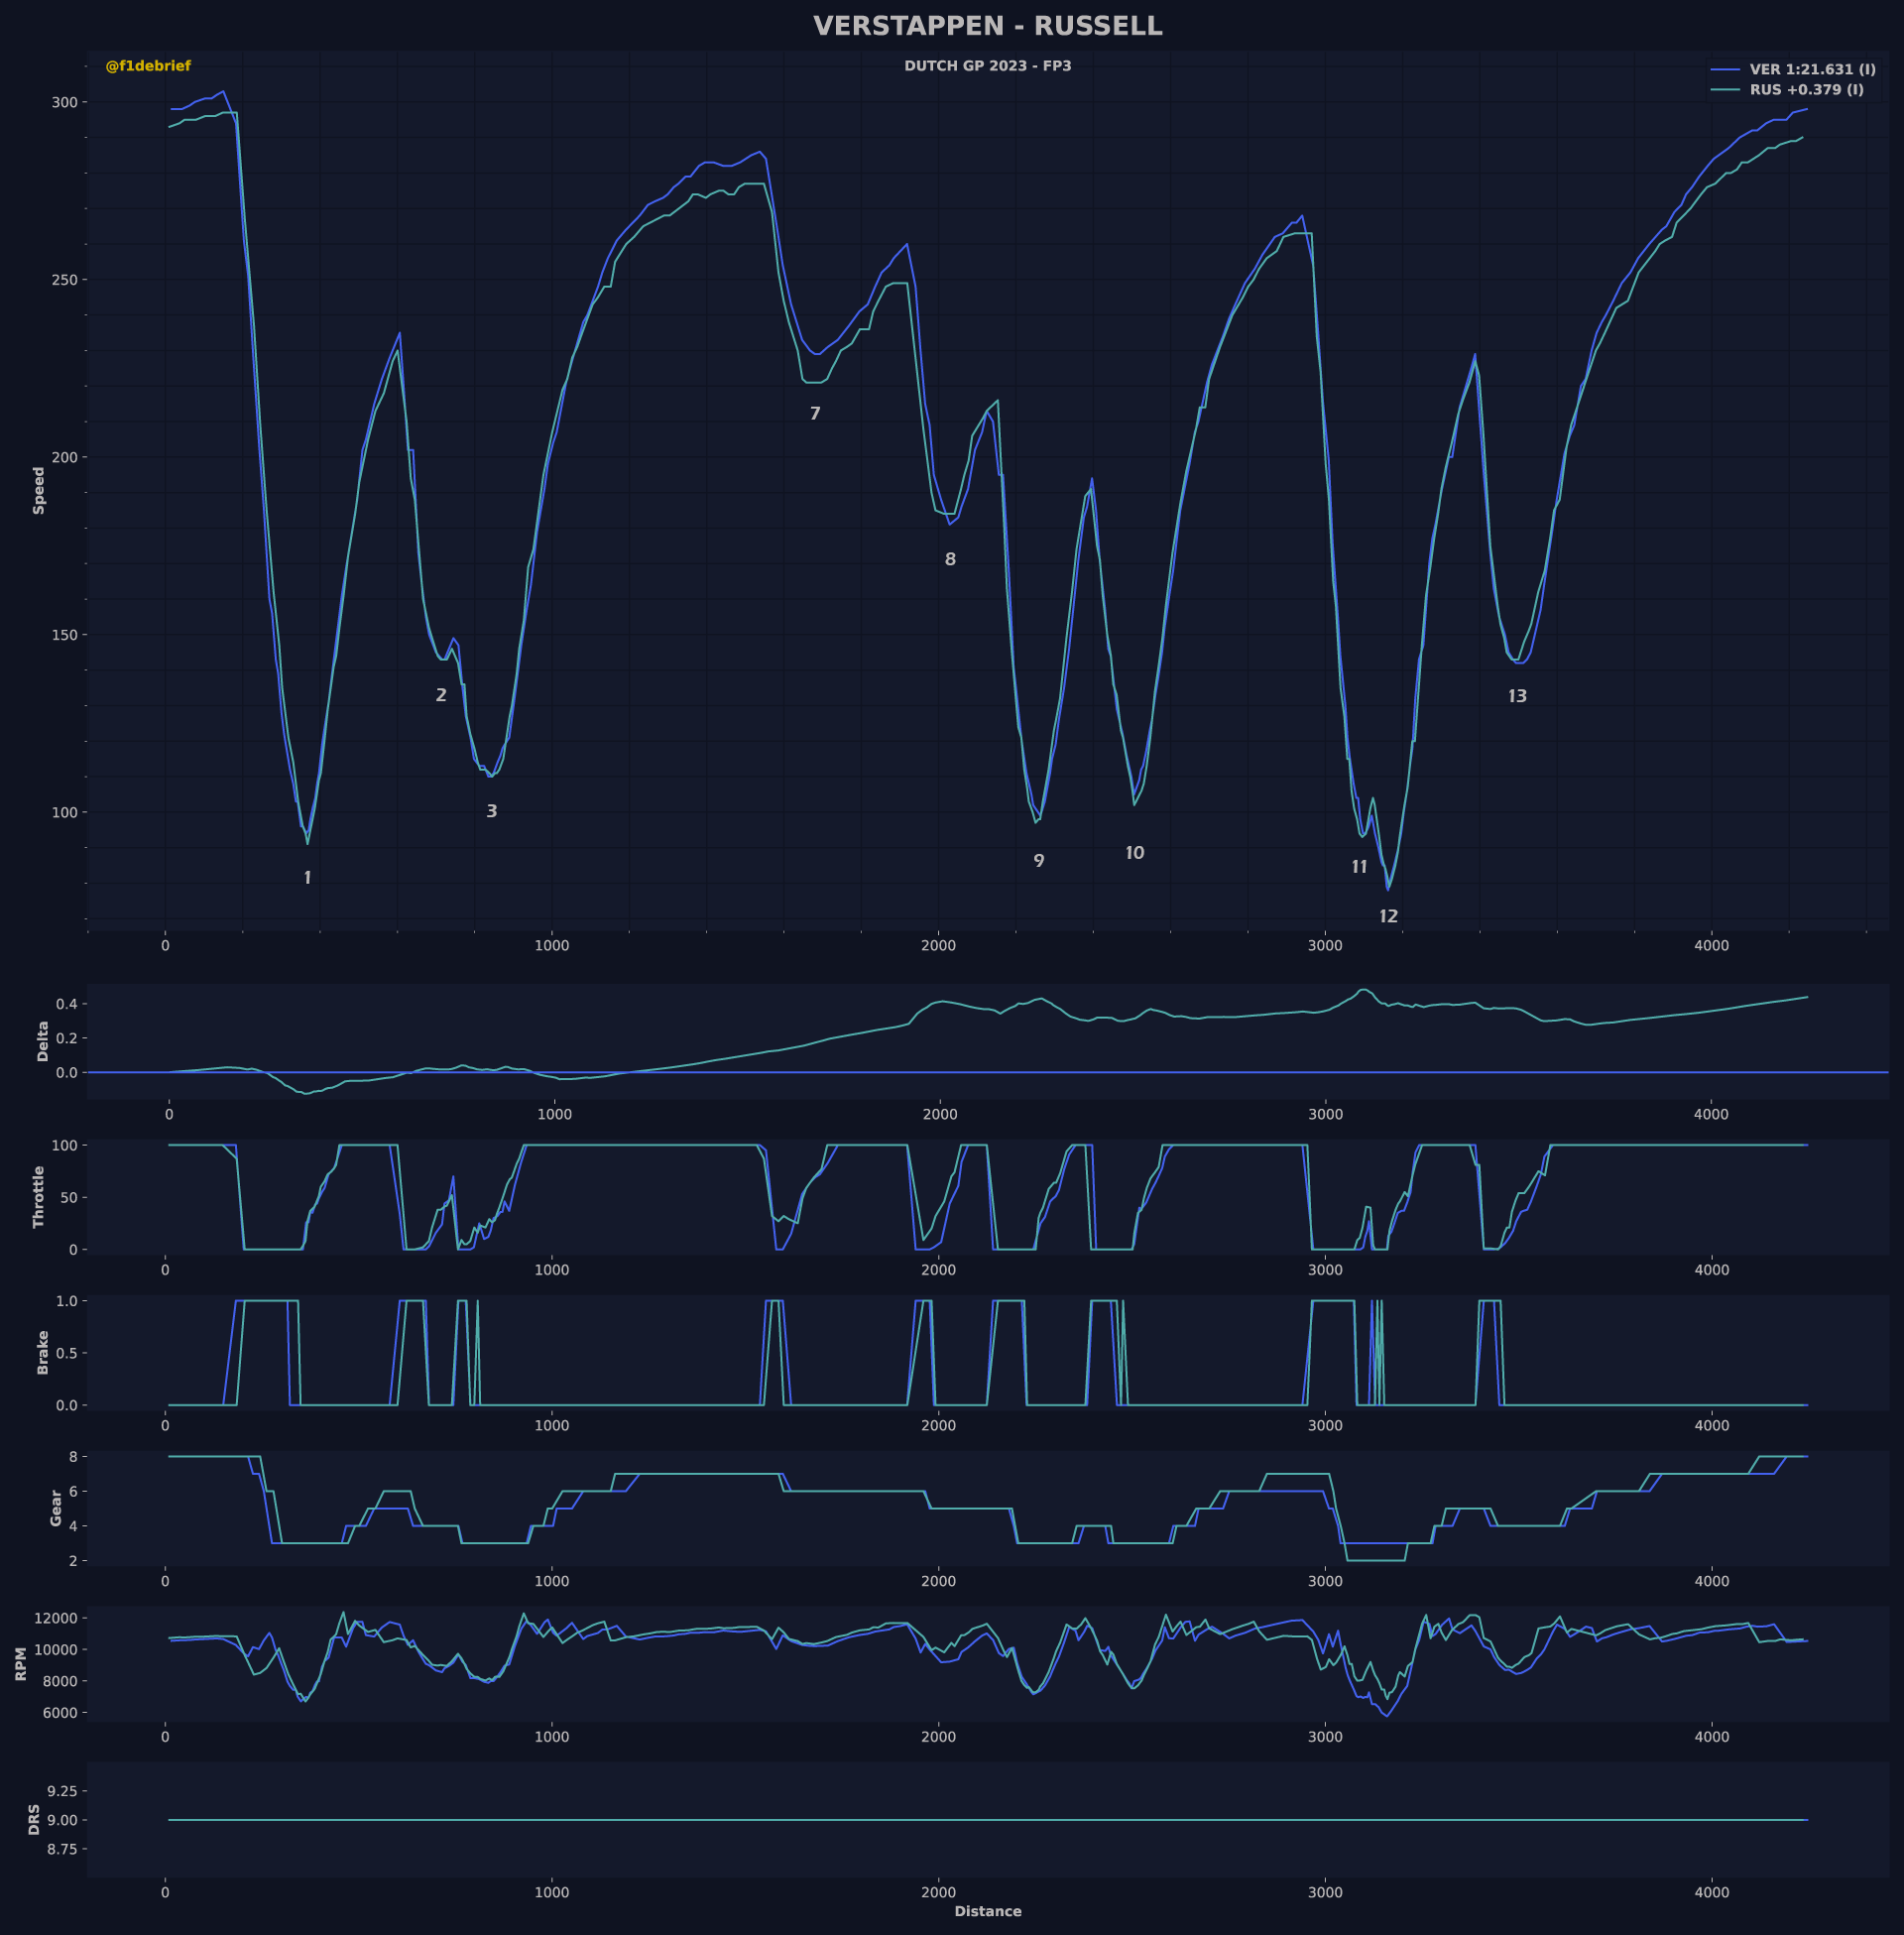Click the VERSTAPPEN - RUSSELL chart title
The height and width of the screenshot is (1935, 1904).
pyautogui.click(x=987, y=26)
